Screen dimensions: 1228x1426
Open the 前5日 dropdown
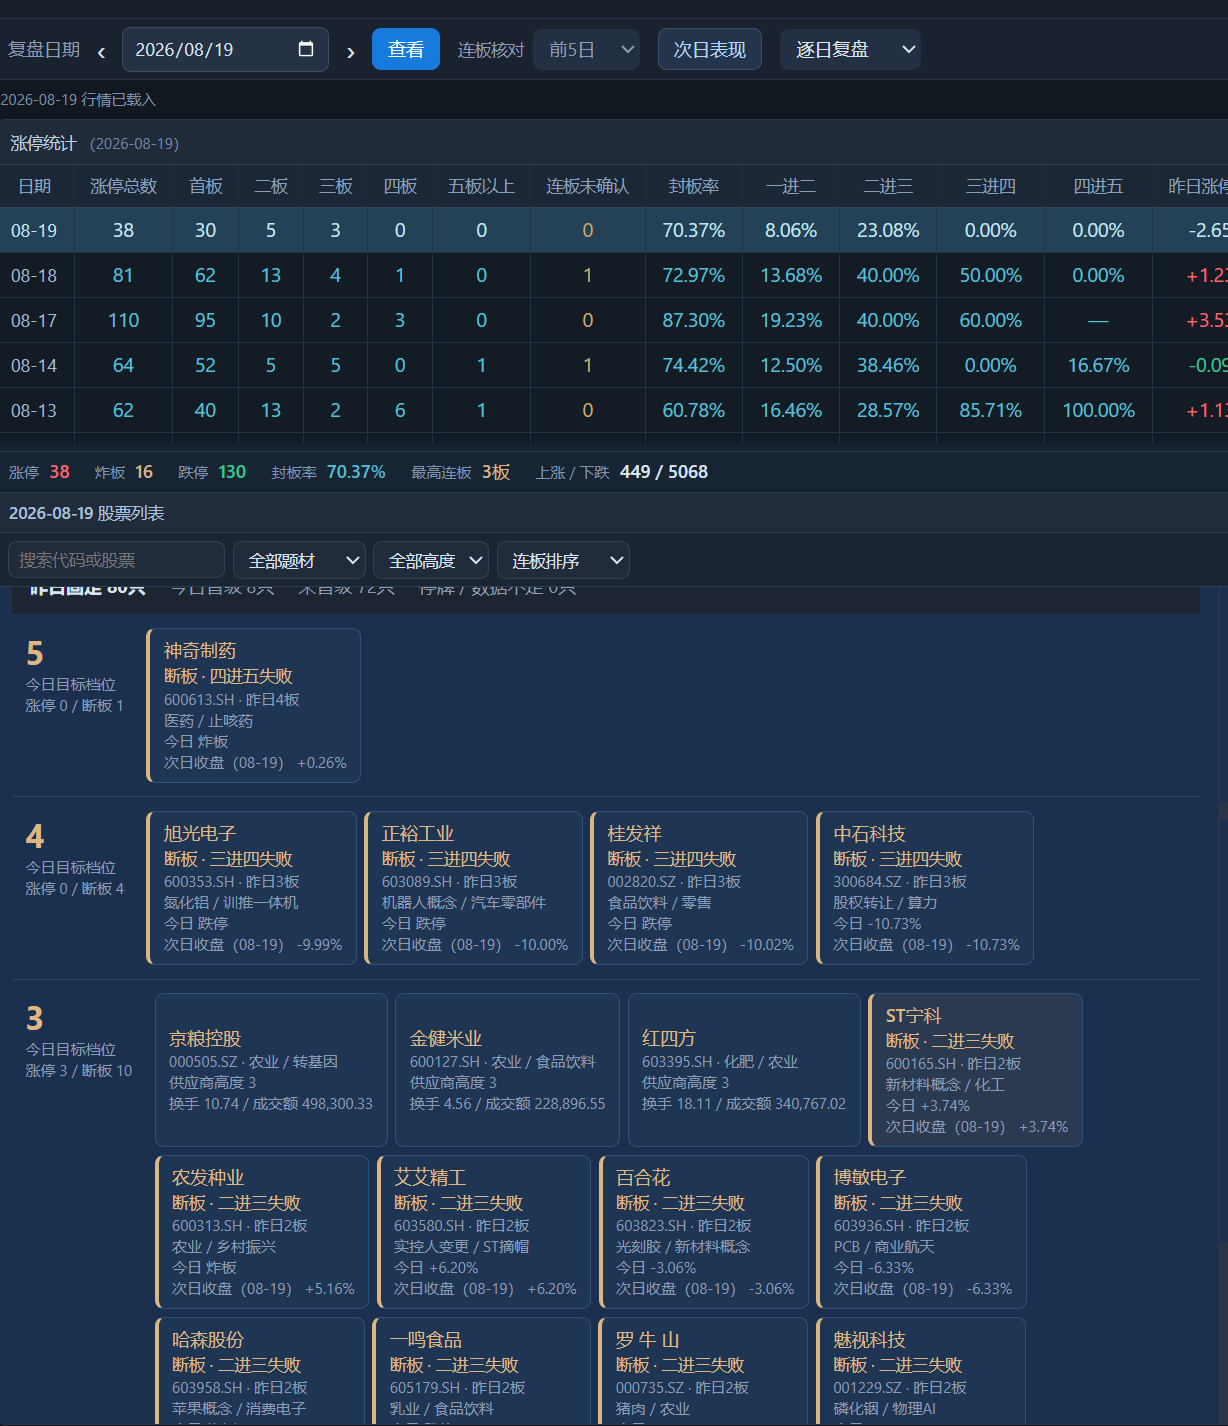click(x=587, y=49)
